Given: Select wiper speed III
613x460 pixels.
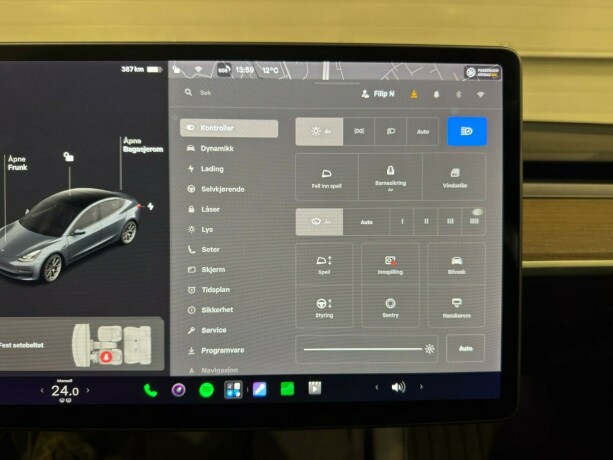Looking at the screenshot, I should (450, 222).
